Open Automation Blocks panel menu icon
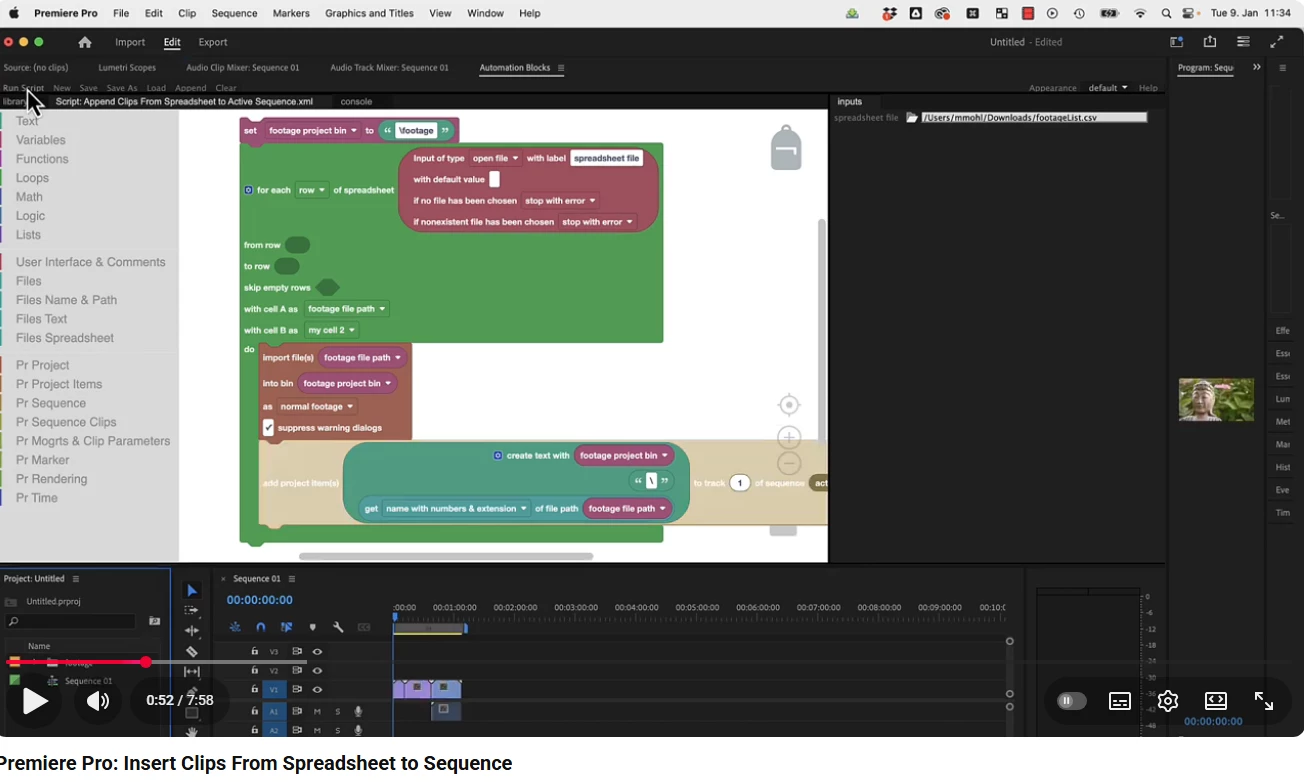 pos(561,68)
